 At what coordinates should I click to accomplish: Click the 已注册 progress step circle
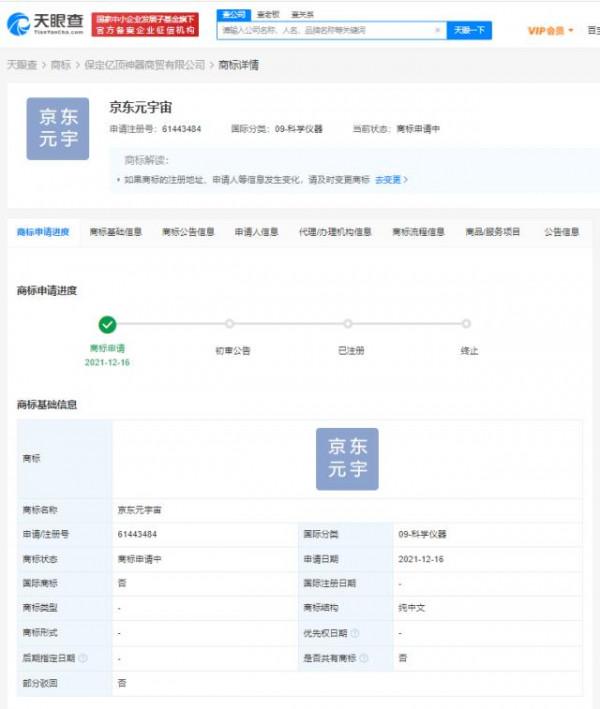pyautogui.click(x=348, y=324)
